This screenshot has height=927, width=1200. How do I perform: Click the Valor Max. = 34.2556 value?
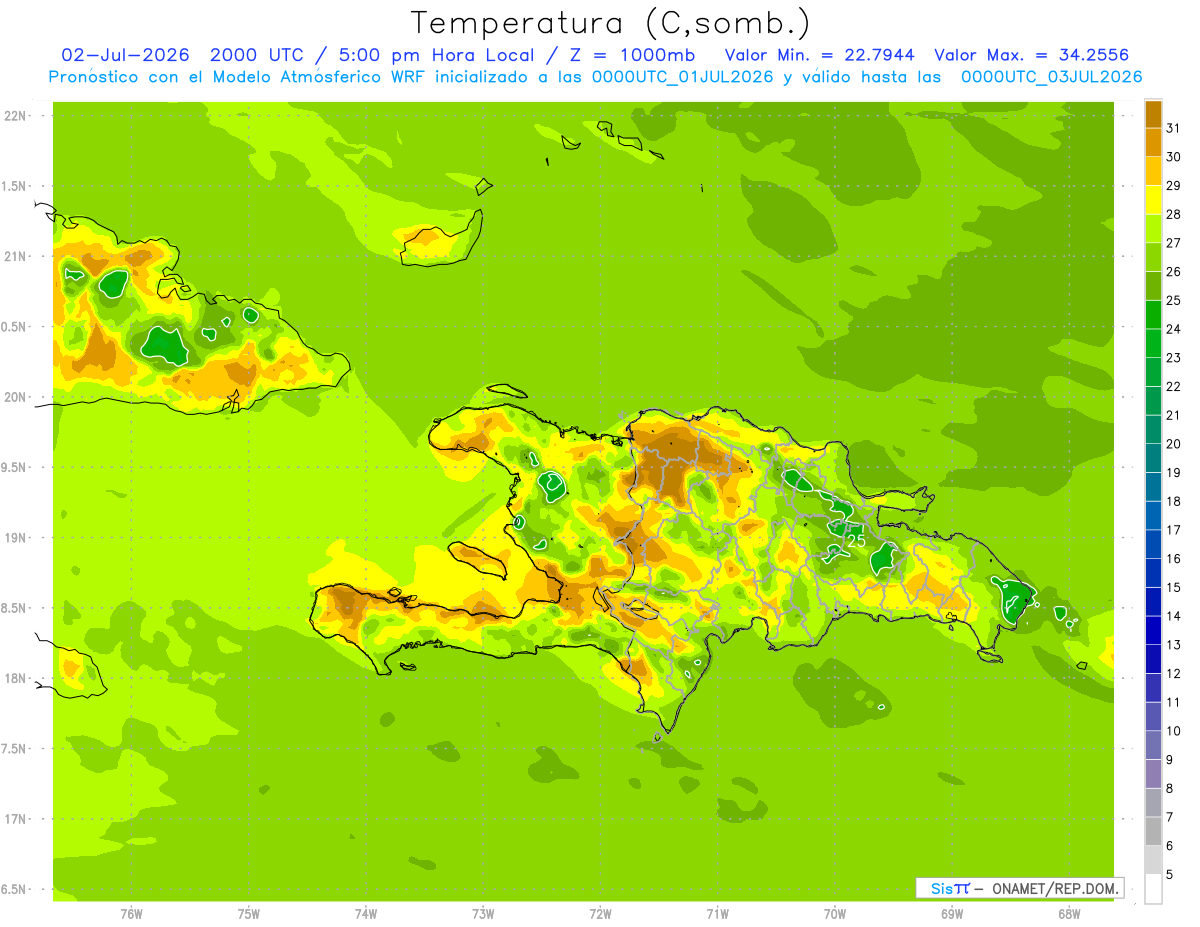(1032, 55)
